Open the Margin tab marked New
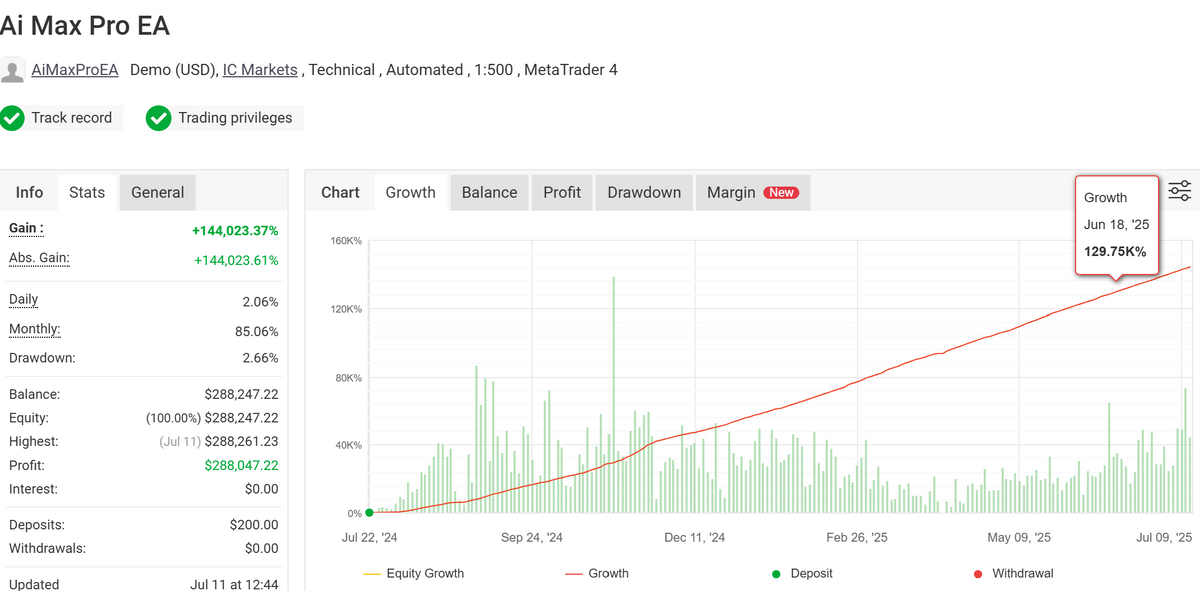This screenshot has height=591, width=1200. point(752,193)
